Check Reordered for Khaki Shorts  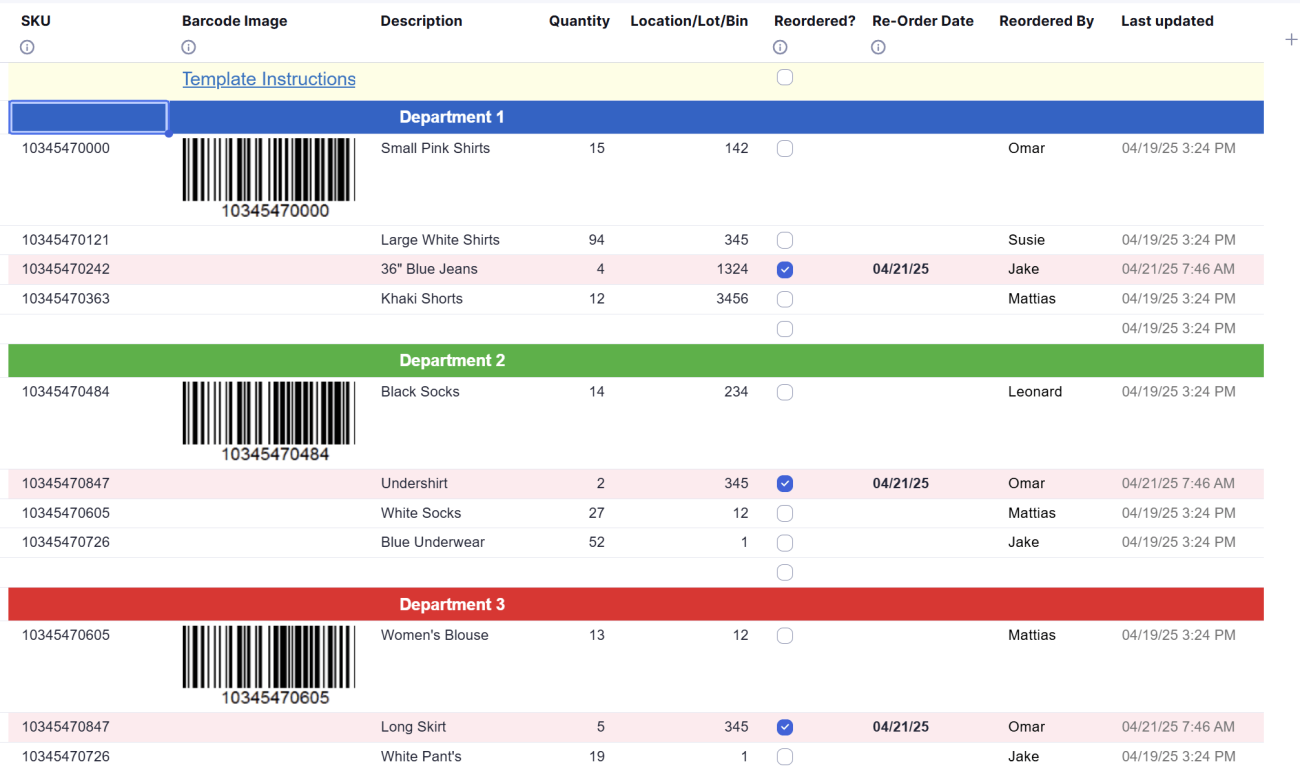pos(785,299)
